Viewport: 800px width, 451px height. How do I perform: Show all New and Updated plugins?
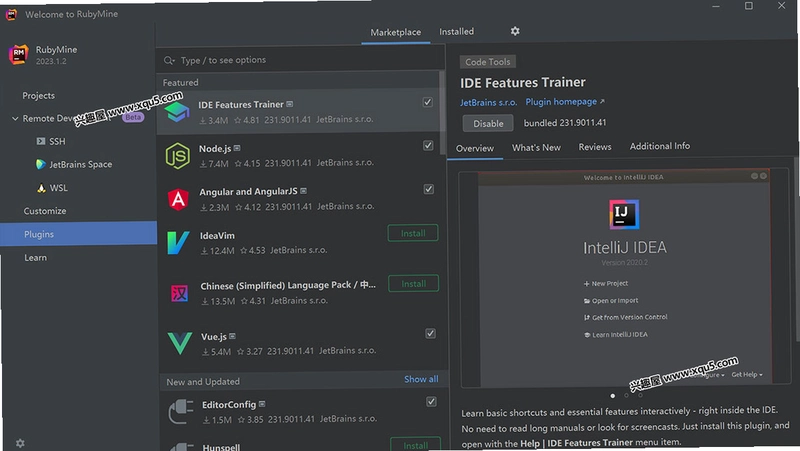click(421, 379)
